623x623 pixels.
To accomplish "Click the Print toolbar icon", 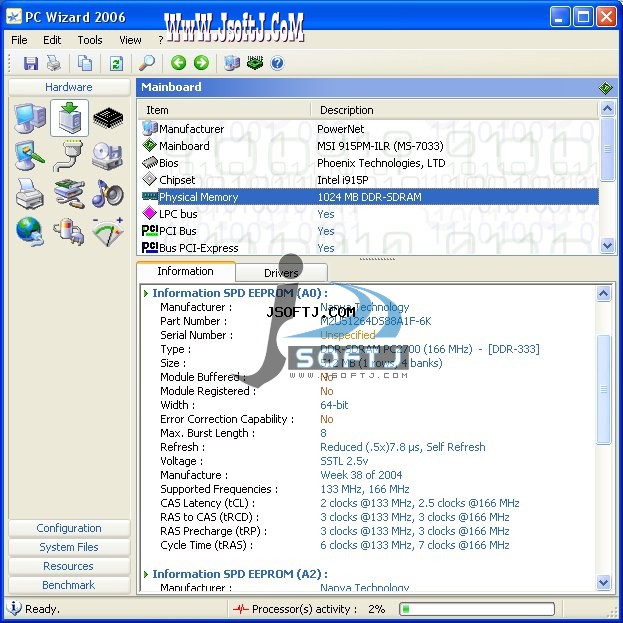I will [54, 63].
